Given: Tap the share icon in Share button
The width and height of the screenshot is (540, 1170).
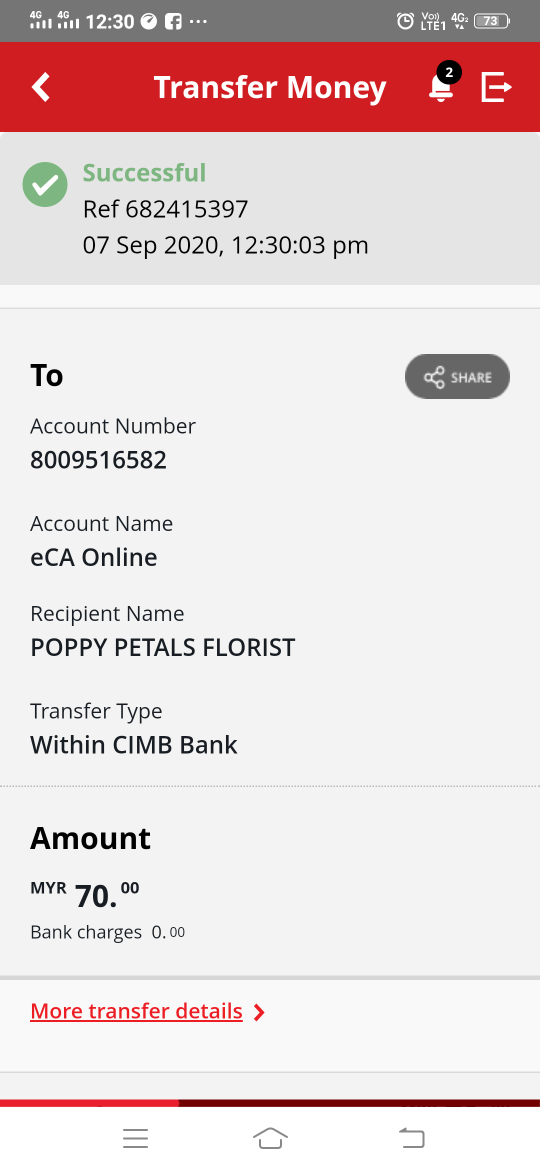Looking at the screenshot, I should (434, 377).
